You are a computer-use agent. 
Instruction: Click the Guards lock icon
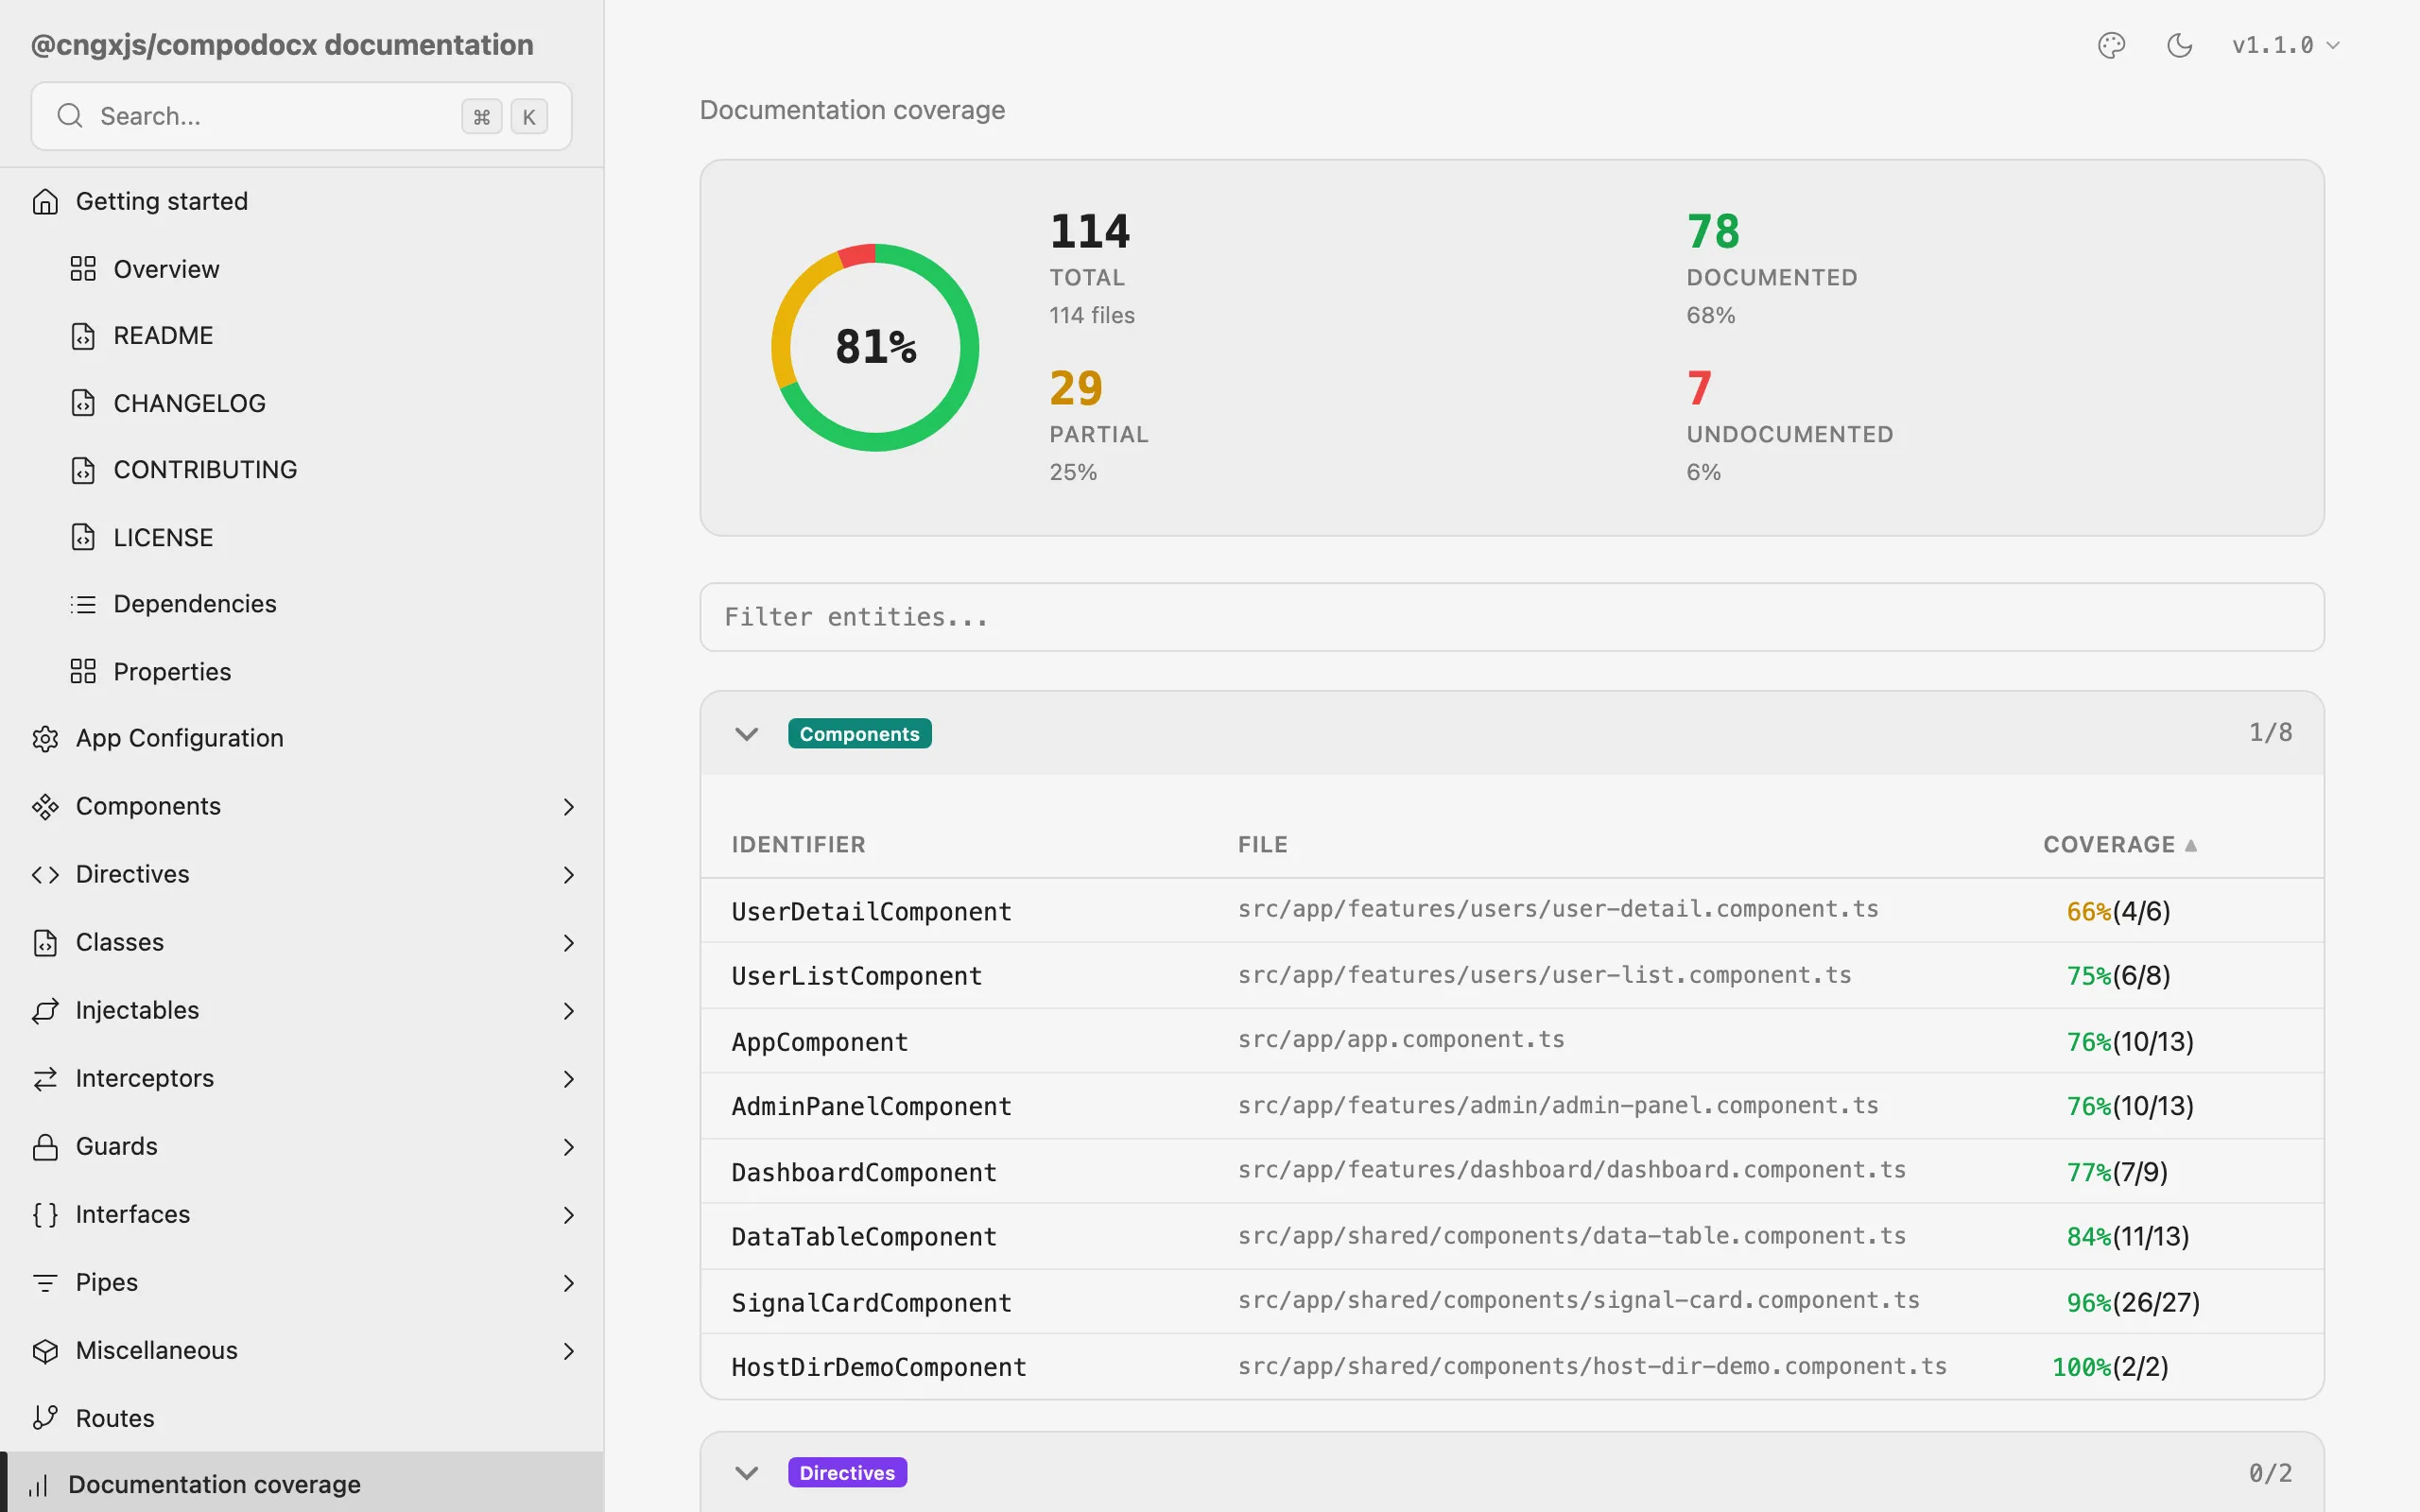pos(45,1147)
